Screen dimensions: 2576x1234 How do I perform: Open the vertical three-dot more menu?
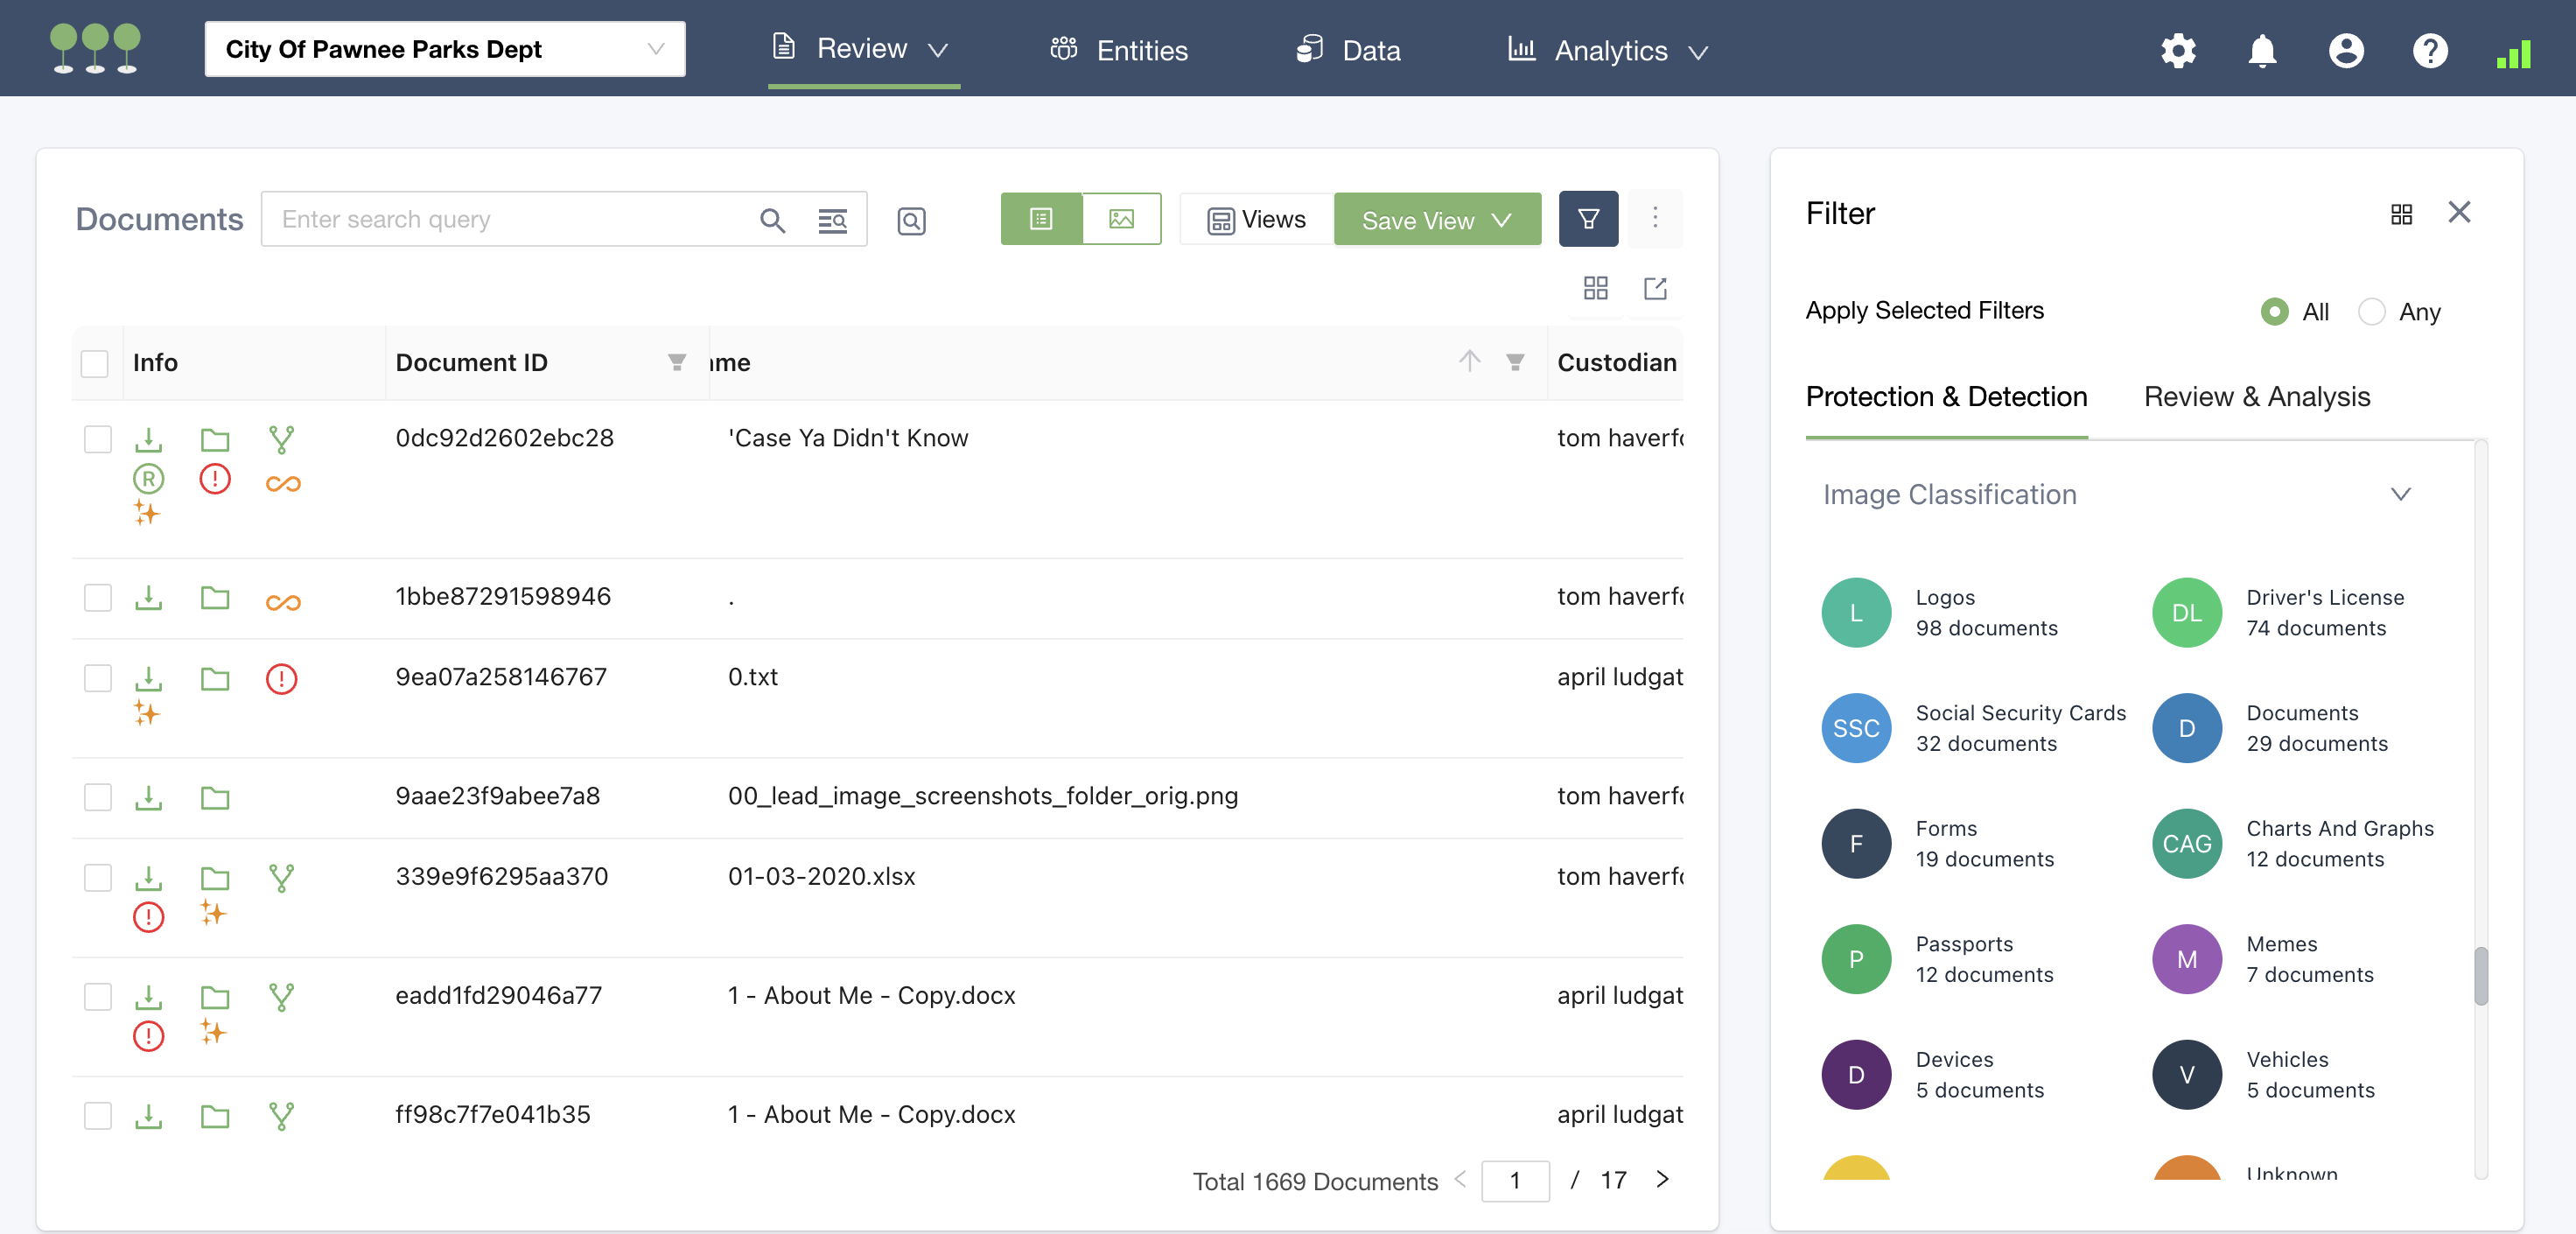click(x=1654, y=218)
